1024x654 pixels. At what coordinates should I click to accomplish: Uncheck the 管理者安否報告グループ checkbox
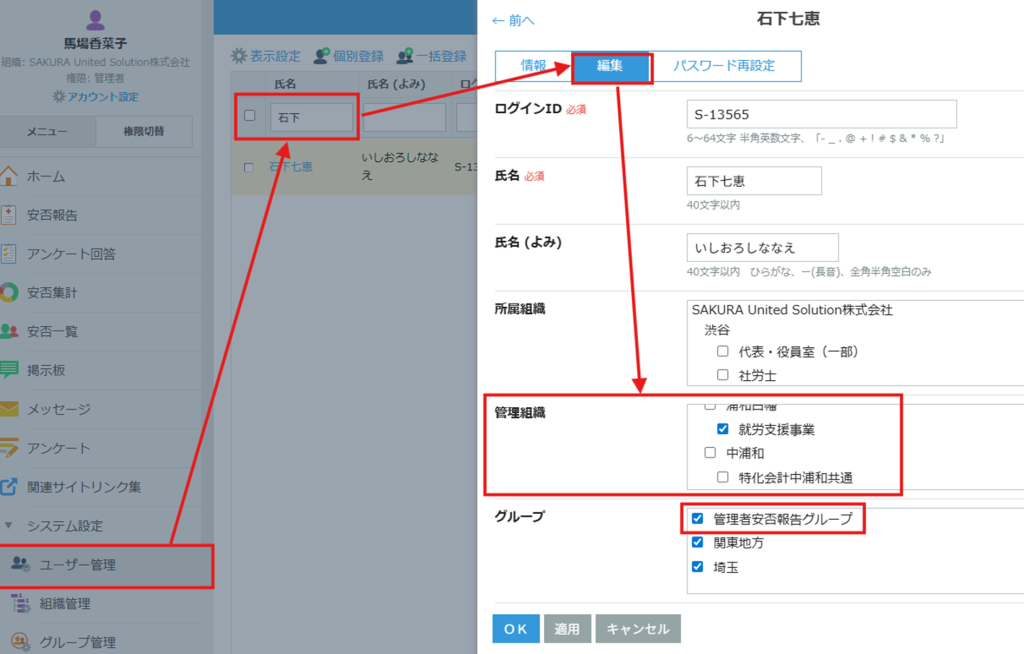point(698,519)
